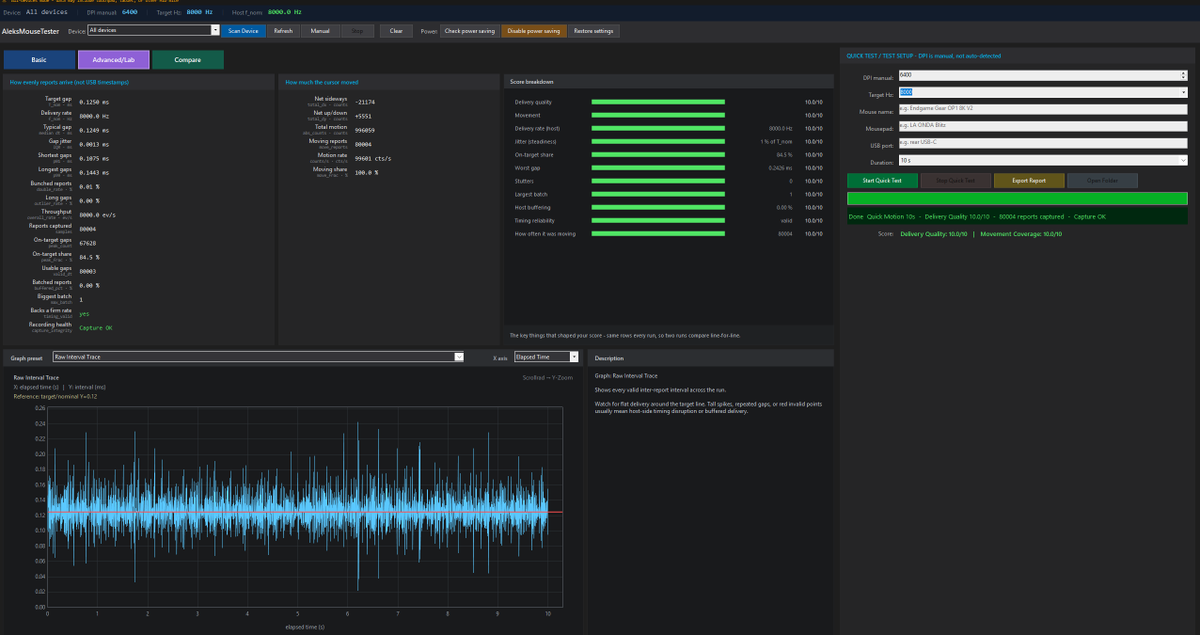Click the Export Report button

pyautogui.click(x=1028, y=181)
